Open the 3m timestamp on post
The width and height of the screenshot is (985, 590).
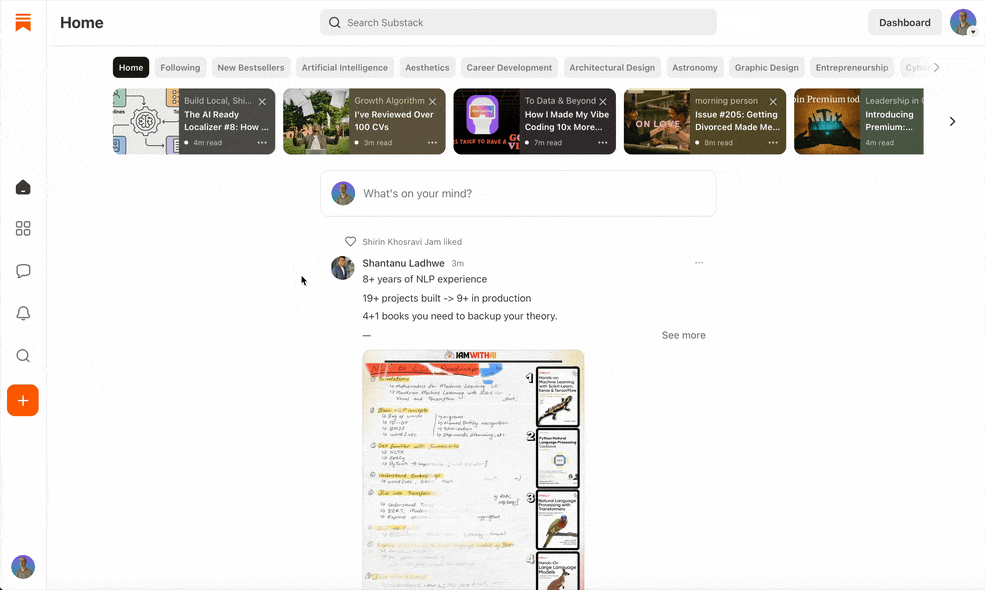point(457,263)
